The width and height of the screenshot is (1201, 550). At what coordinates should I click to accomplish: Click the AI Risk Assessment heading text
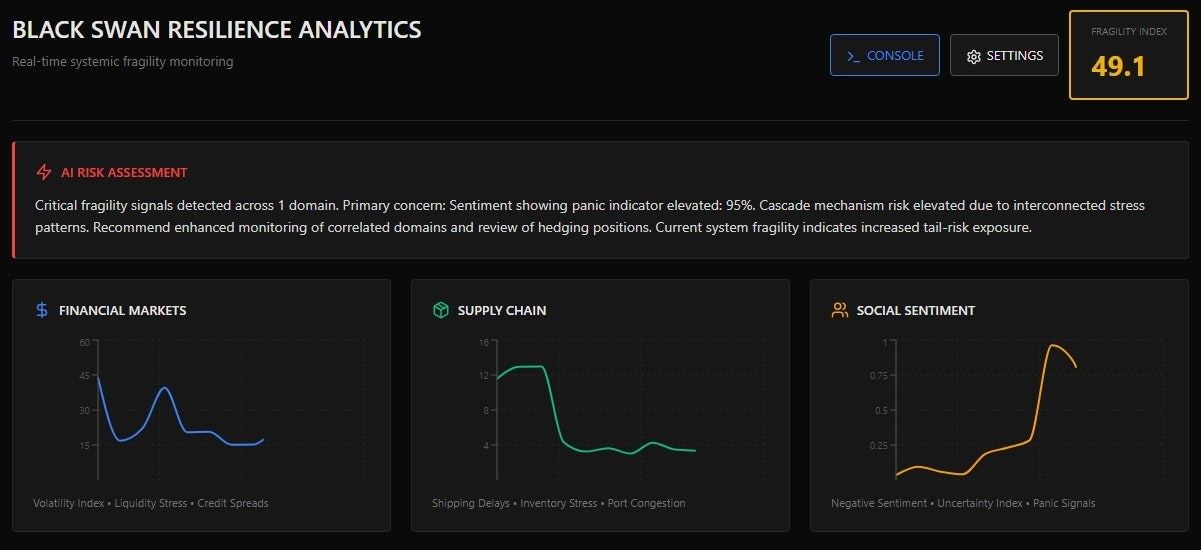tap(124, 172)
